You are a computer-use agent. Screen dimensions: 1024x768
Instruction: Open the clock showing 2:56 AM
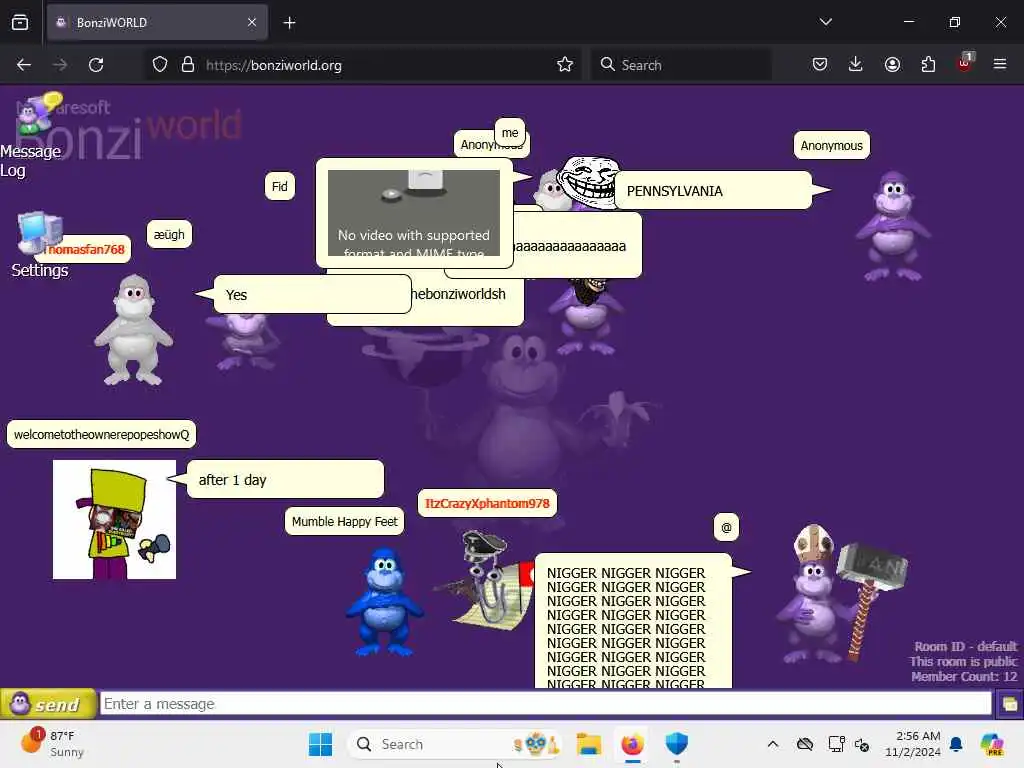click(912, 744)
